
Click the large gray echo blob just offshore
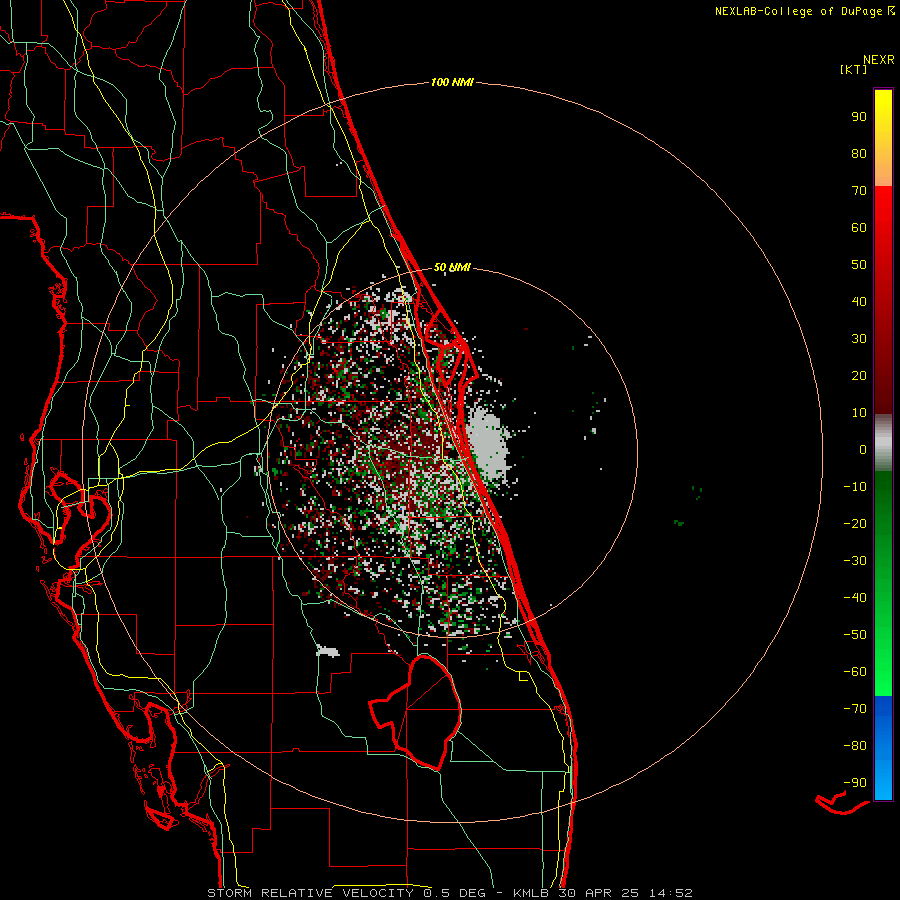(x=488, y=443)
